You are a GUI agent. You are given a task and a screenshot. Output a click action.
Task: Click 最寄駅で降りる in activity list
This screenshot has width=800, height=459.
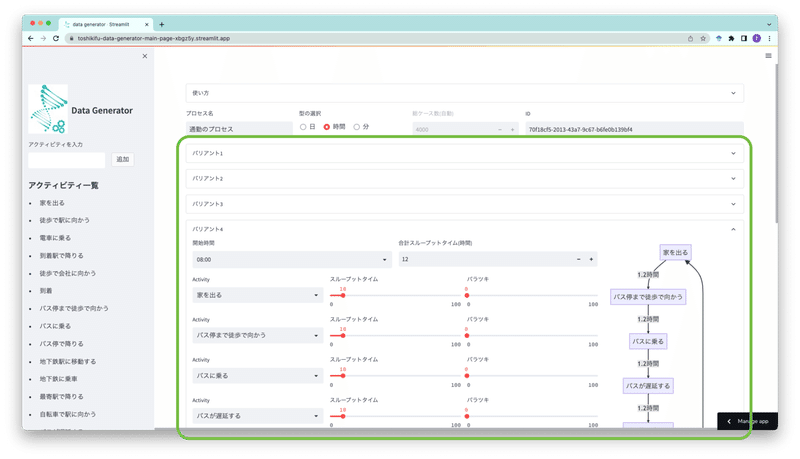pos(62,397)
